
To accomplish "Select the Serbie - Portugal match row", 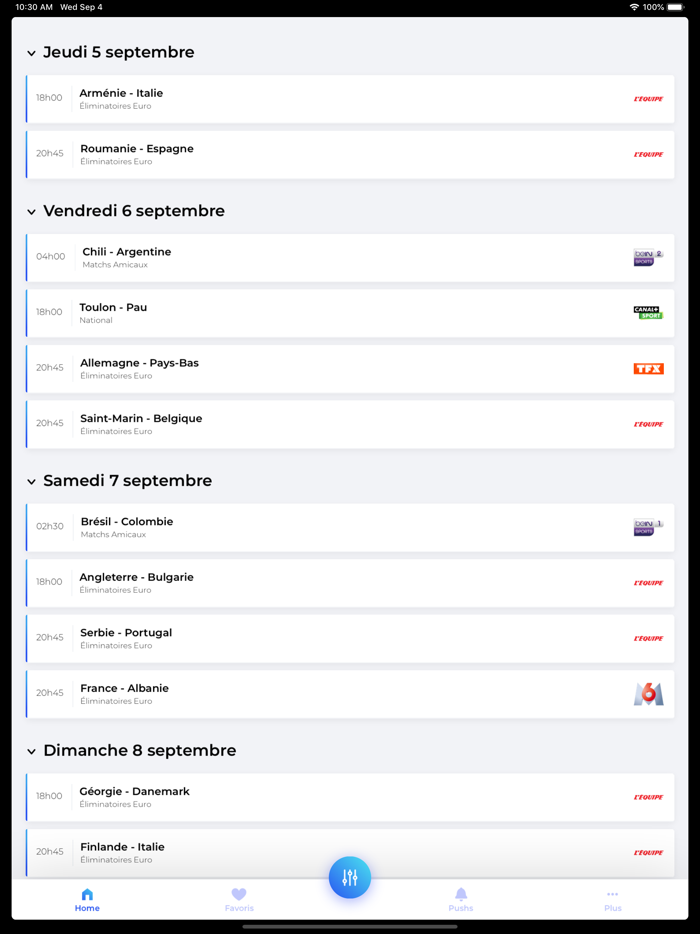I will [x=350, y=637].
